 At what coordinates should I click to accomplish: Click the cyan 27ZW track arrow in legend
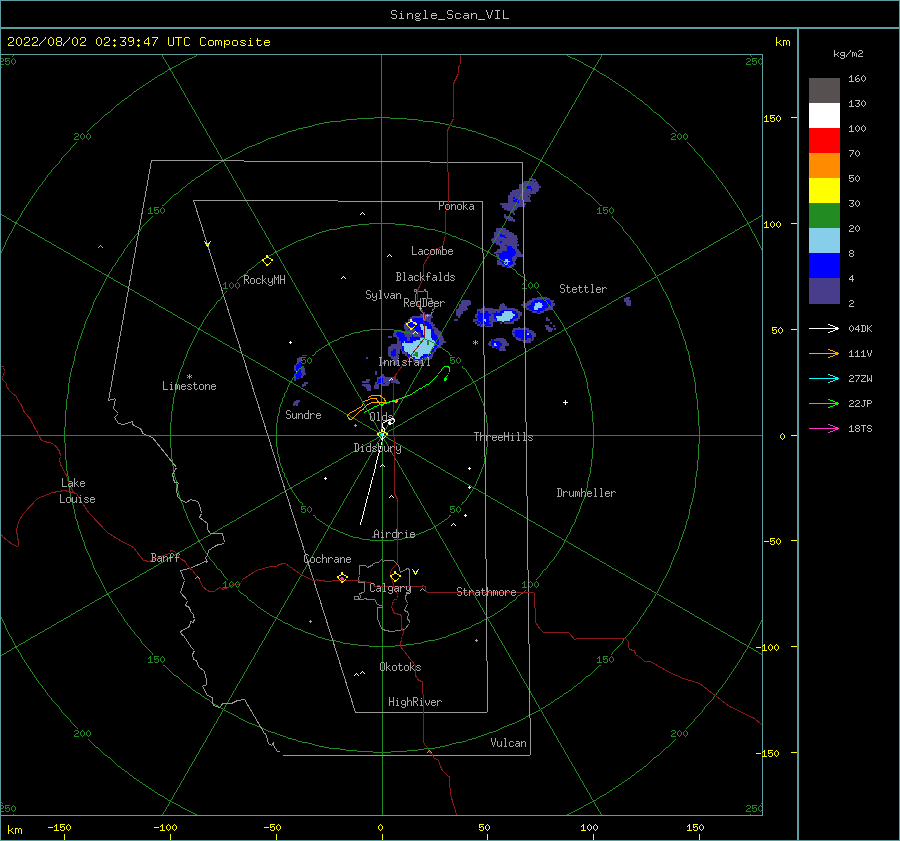click(824, 378)
